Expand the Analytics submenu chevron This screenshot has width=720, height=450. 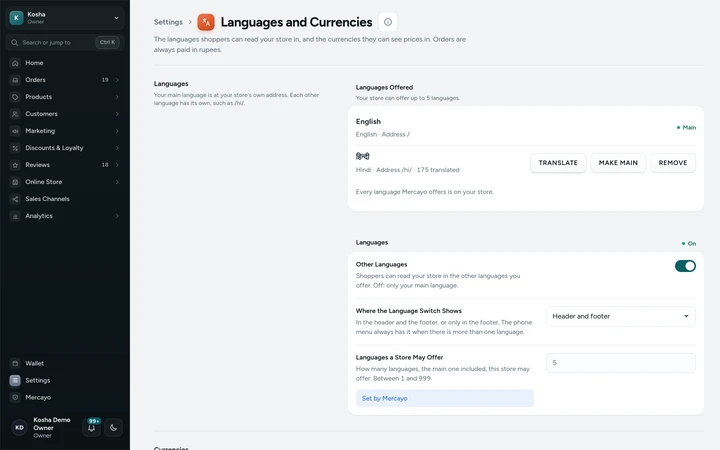click(x=117, y=216)
